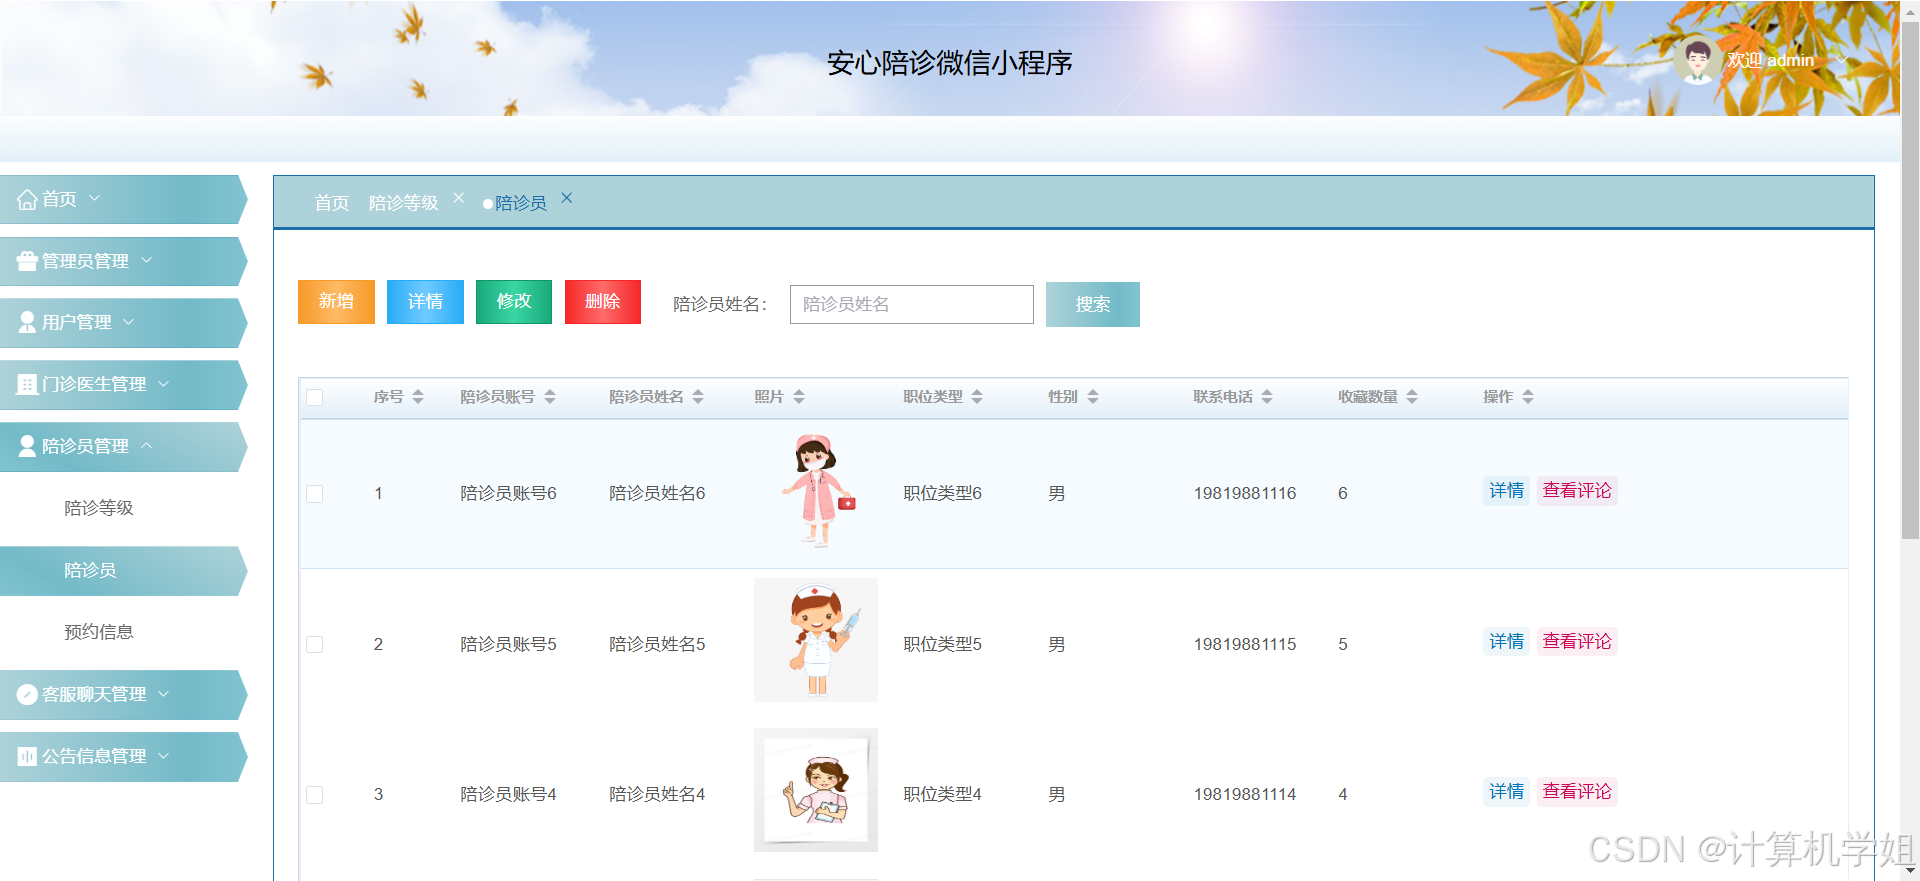
Task: Open the admin account dropdown arrow
Action: [1841, 61]
